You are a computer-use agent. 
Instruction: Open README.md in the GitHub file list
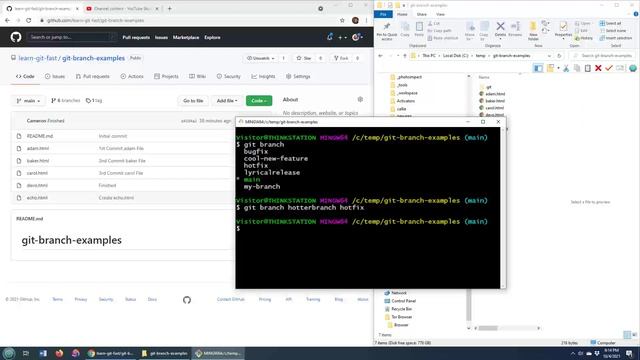[x=40, y=136]
